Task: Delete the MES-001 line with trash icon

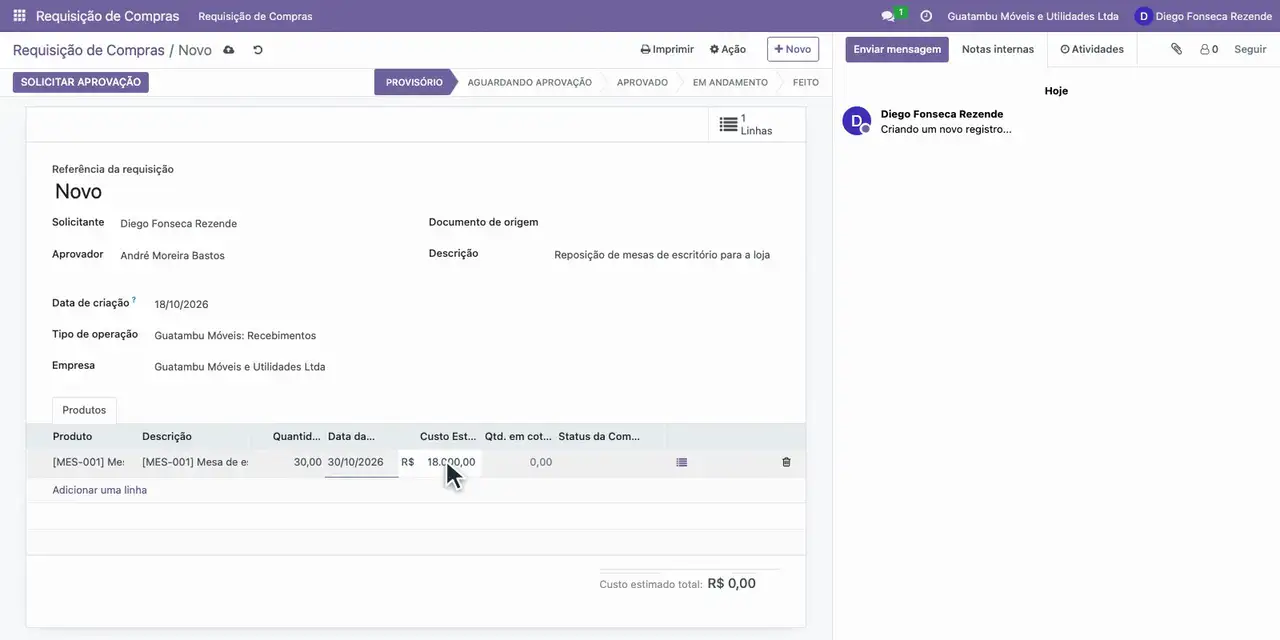Action: (786, 462)
